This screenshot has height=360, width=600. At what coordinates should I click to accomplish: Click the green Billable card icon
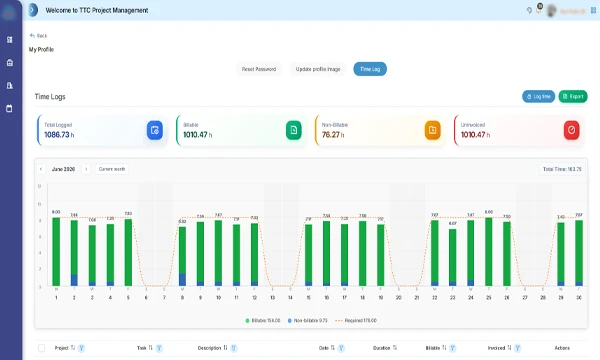[293, 130]
